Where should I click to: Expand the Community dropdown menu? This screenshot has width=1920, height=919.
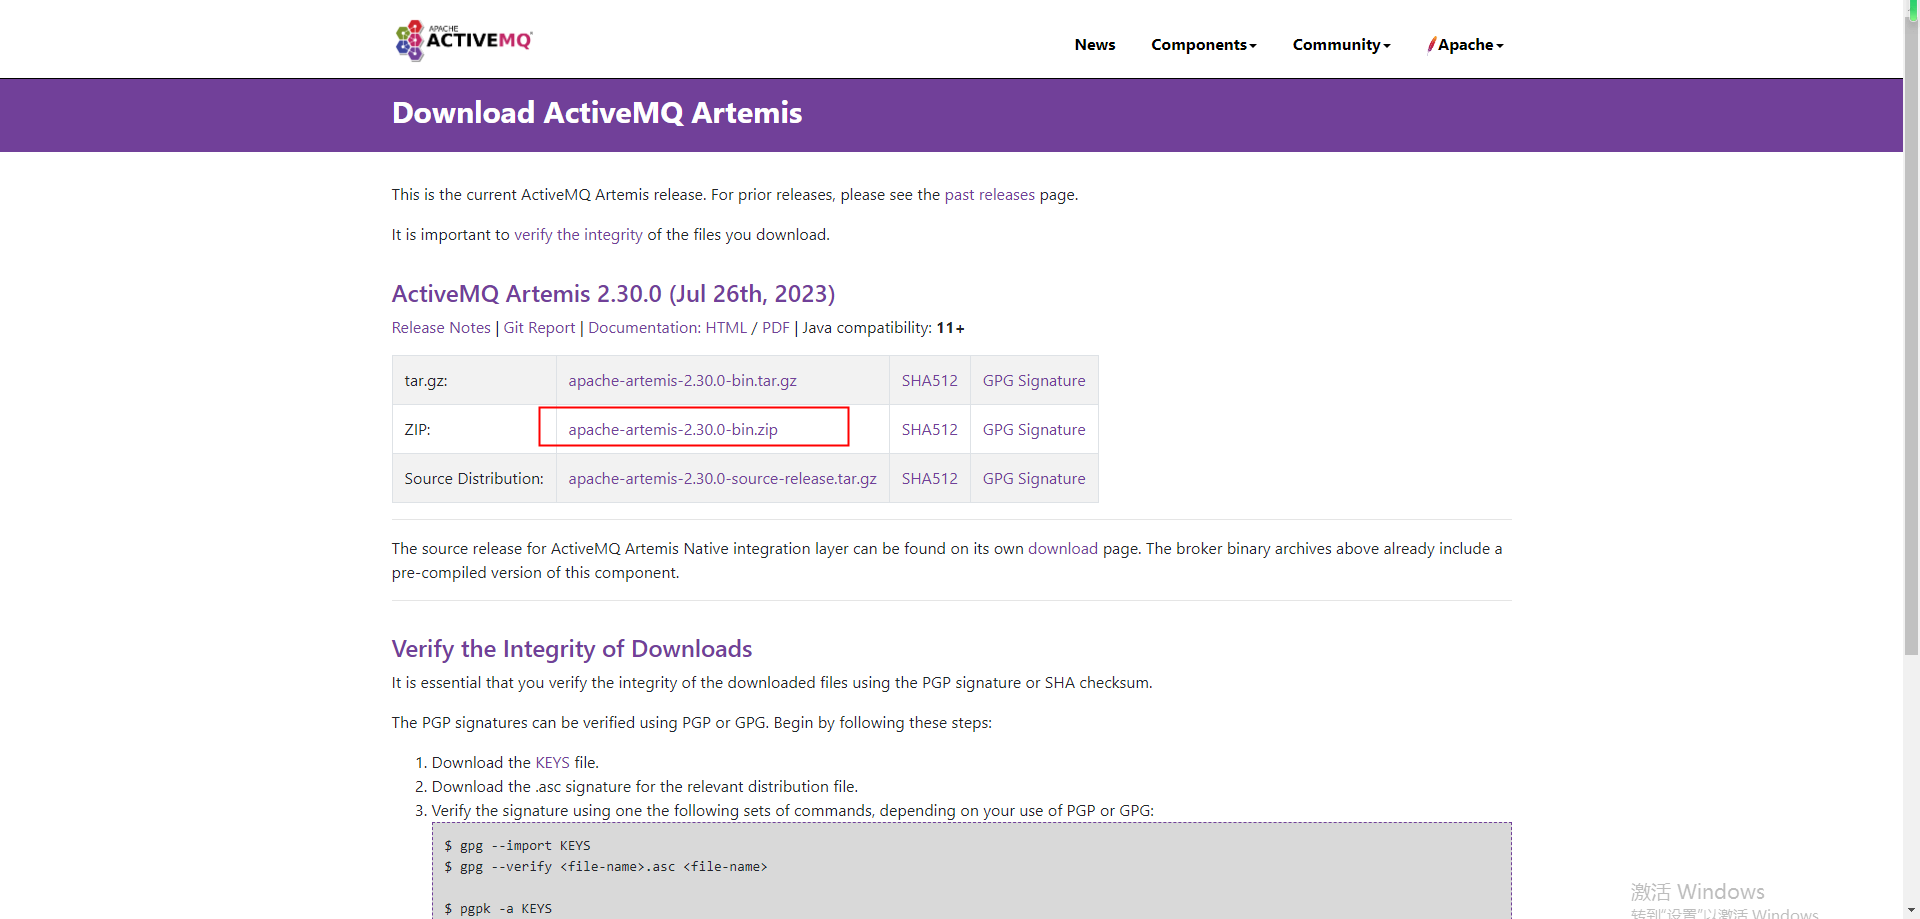pyautogui.click(x=1341, y=45)
